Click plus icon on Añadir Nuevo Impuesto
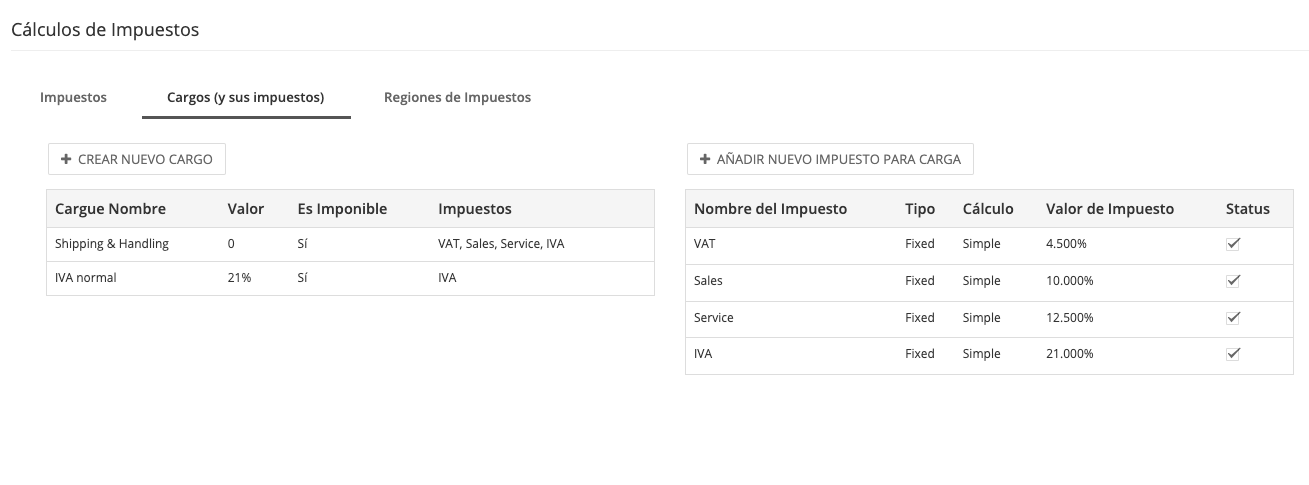This screenshot has width=1309, height=485. coord(705,159)
